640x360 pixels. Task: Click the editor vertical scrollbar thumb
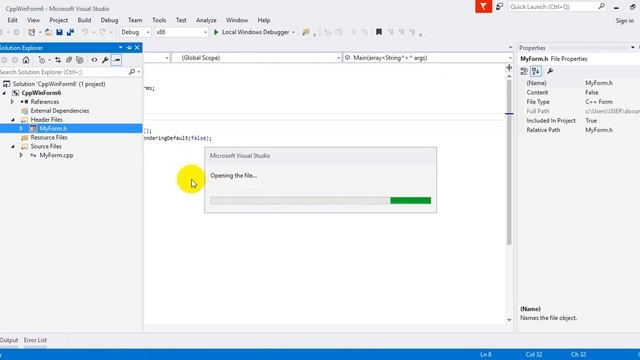point(509,162)
